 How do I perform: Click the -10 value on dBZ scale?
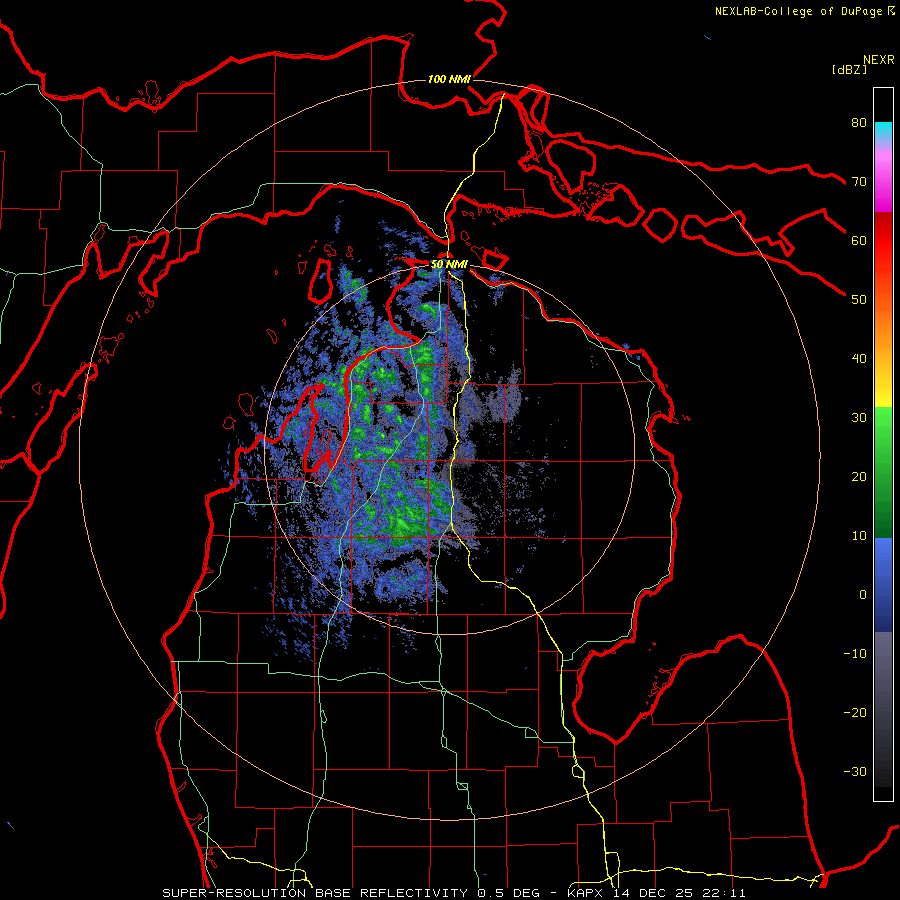pyautogui.click(x=855, y=654)
